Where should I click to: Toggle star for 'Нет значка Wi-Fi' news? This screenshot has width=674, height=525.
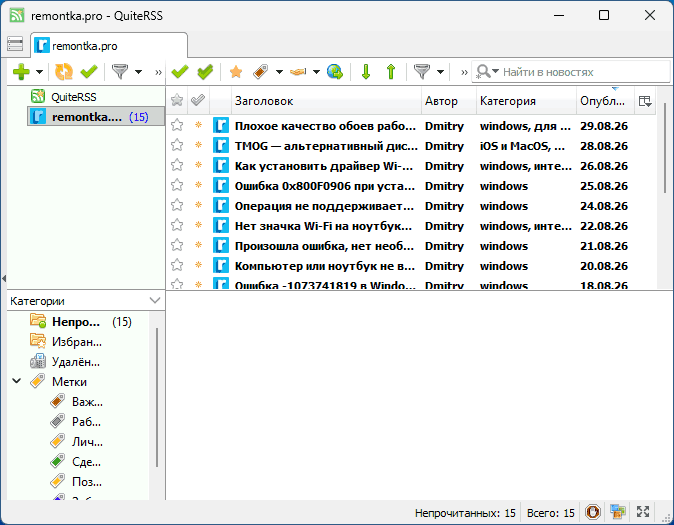pos(177,225)
